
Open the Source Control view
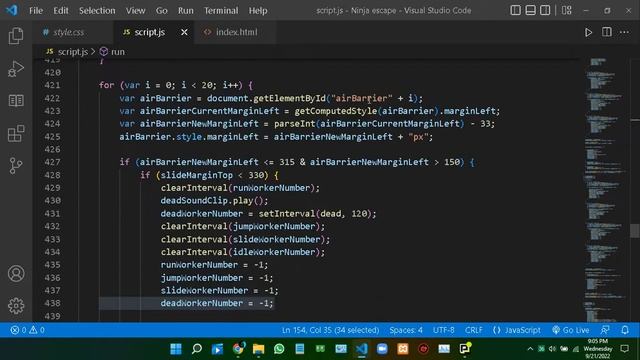[x=16, y=166]
